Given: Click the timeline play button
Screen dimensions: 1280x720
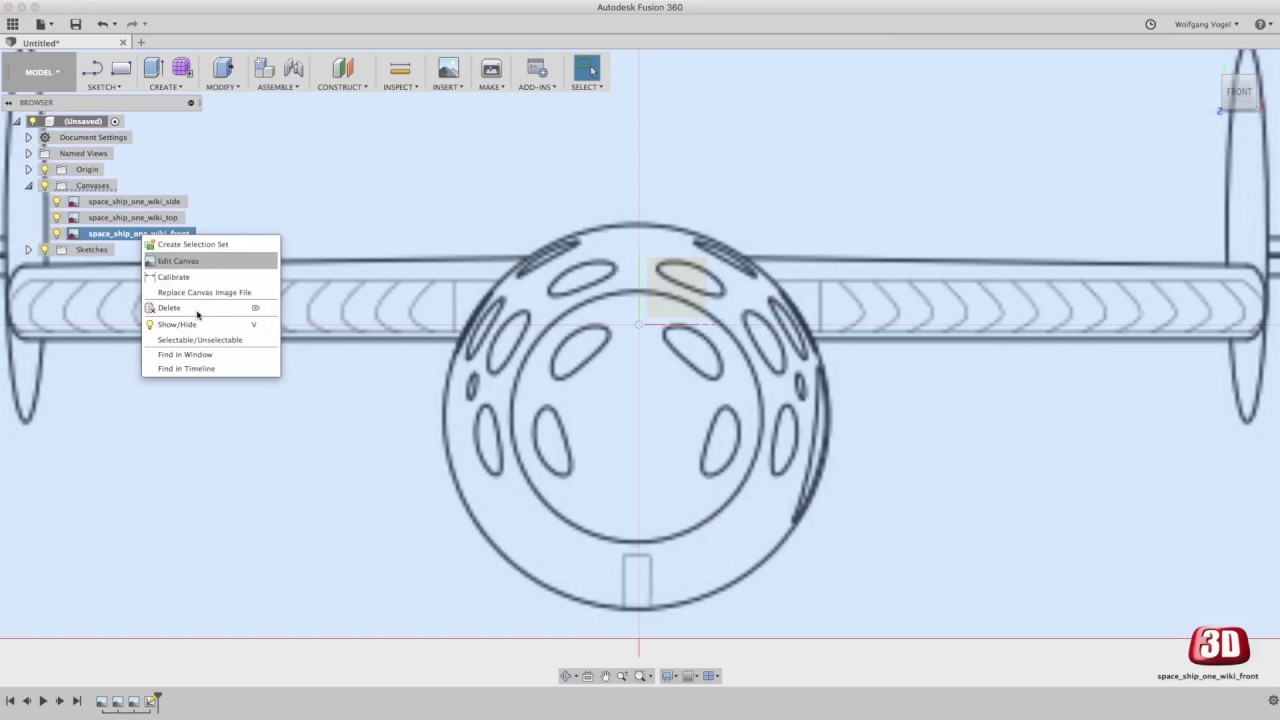Looking at the screenshot, I should 43,702.
